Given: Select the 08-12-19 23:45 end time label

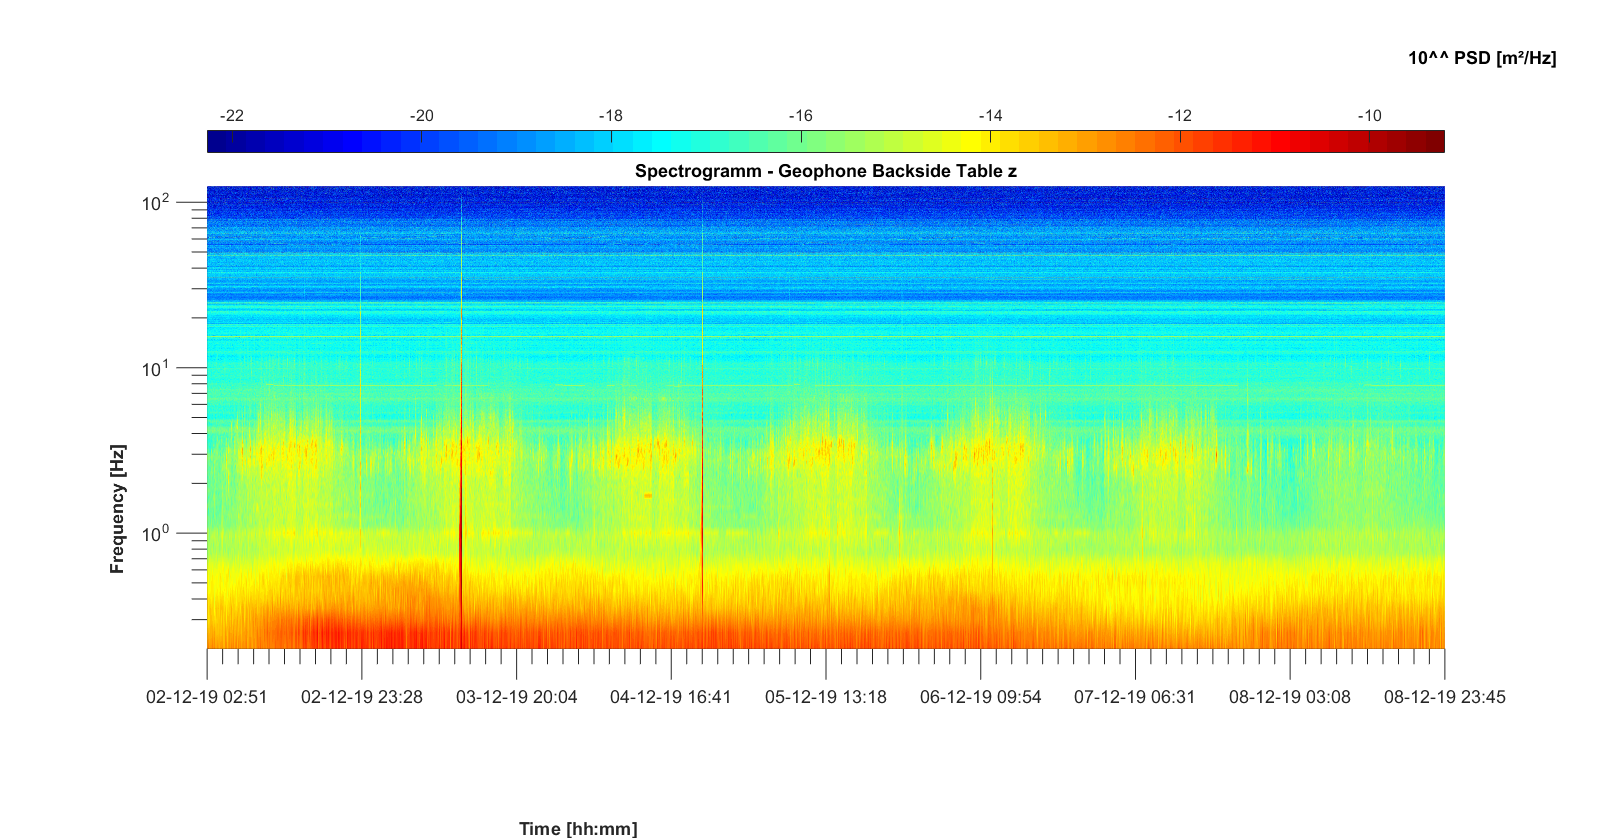Looking at the screenshot, I should pos(1444,697).
